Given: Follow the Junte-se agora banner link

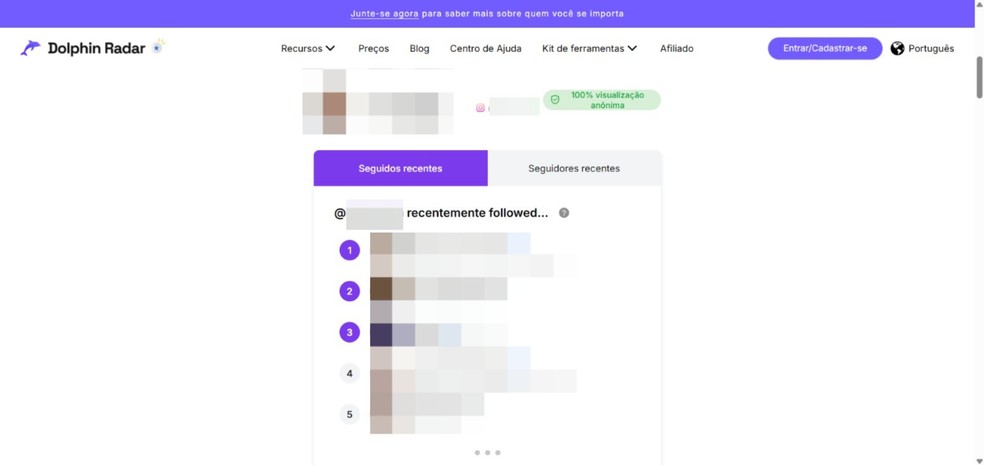Looking at the screenshot, I should (x=384, y=14).
